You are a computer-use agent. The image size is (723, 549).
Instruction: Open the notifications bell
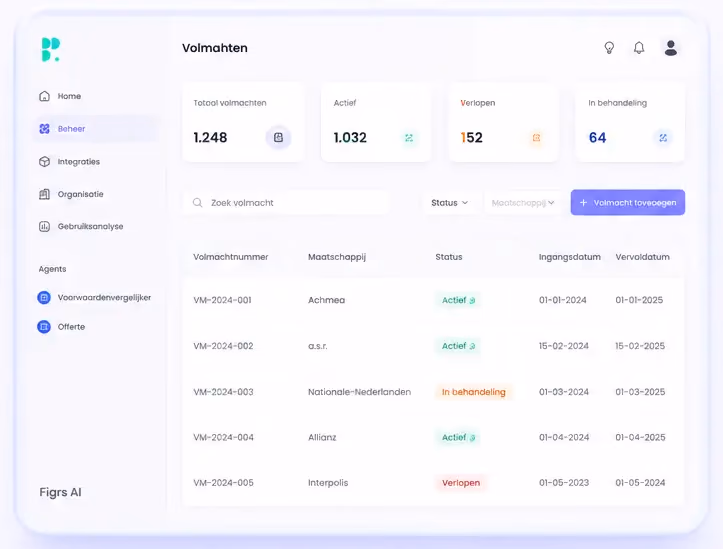pos(639,47)
